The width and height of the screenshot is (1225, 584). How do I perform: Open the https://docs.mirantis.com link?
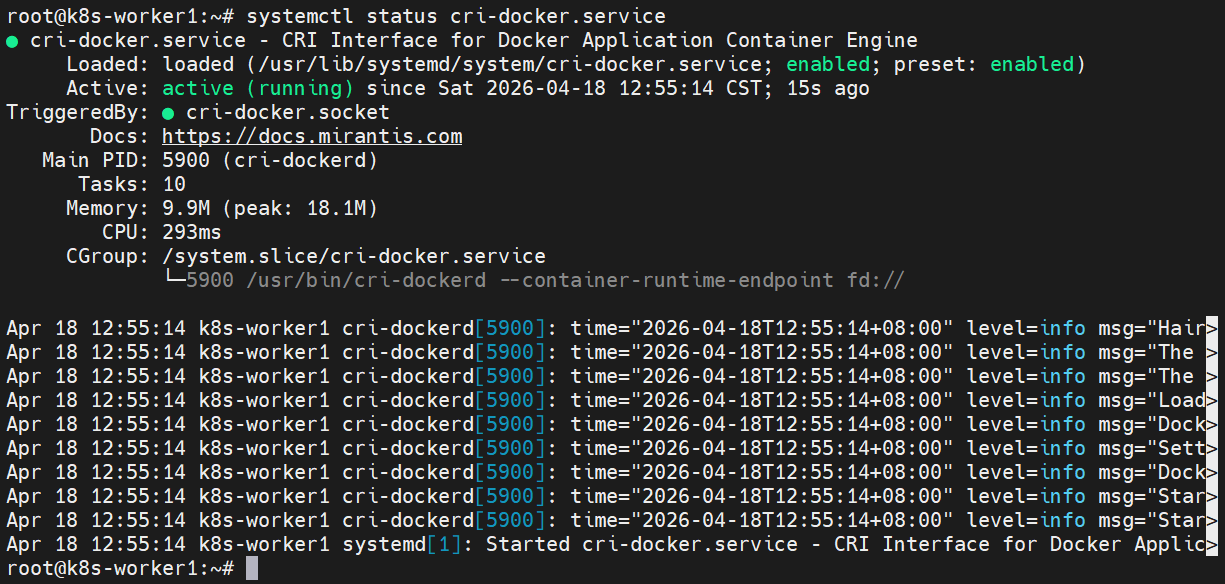point(312,137)
